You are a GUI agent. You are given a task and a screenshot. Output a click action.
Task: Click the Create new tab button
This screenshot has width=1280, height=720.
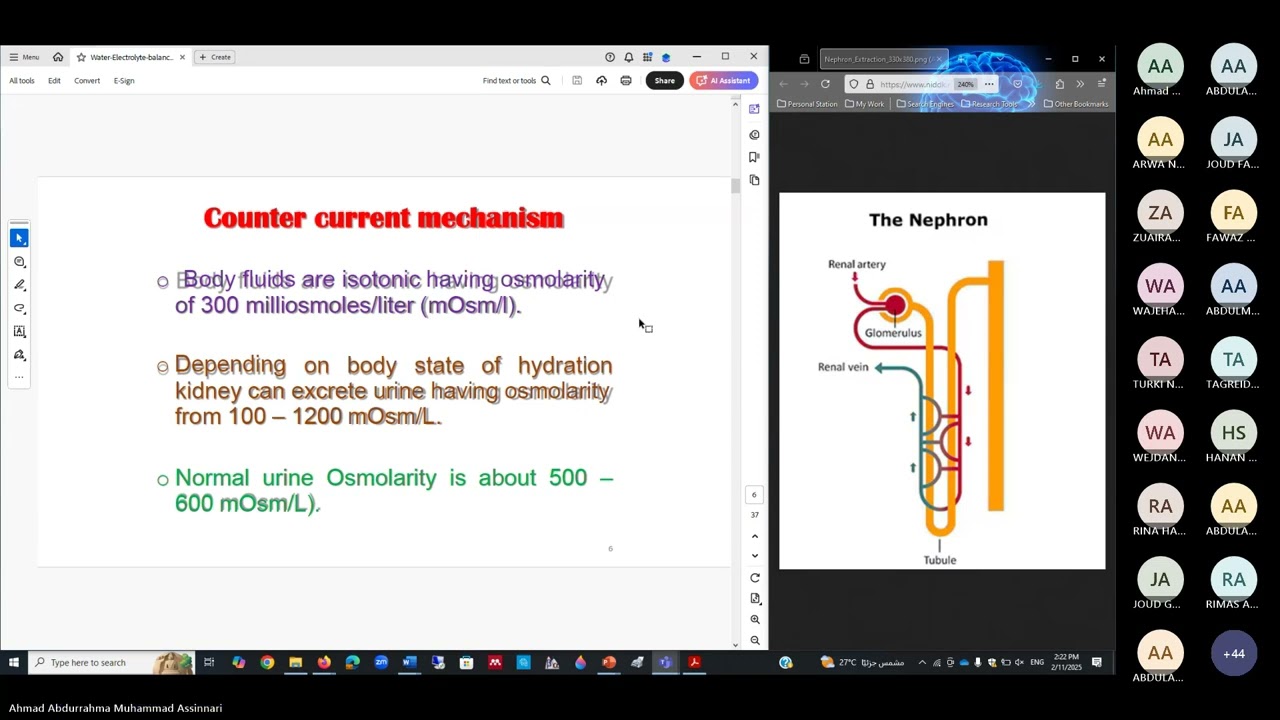click(x=215, y=57)
